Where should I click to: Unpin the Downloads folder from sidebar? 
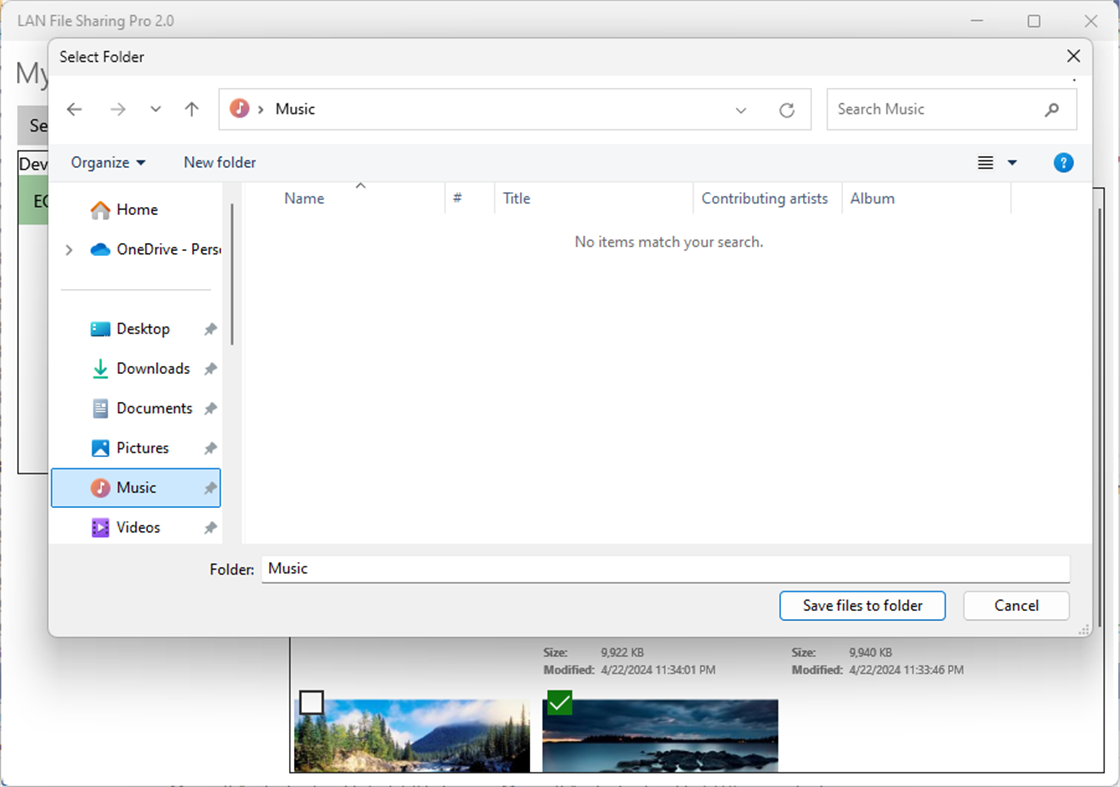pos(210,368)
